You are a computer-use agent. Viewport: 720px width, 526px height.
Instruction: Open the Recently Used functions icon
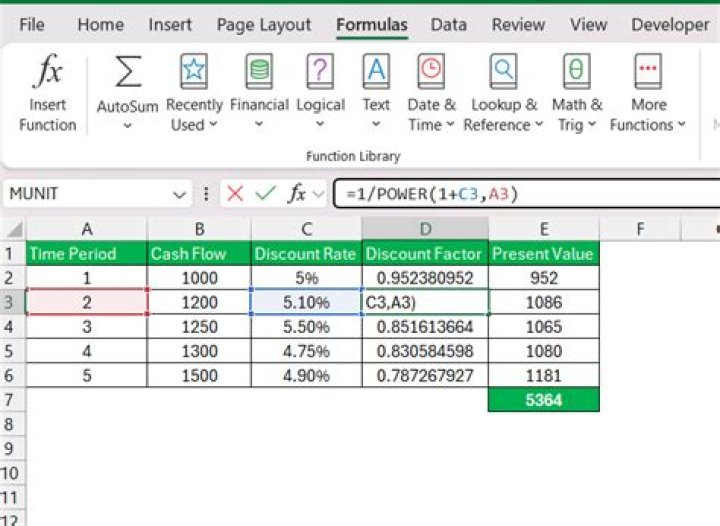[194, 72]
